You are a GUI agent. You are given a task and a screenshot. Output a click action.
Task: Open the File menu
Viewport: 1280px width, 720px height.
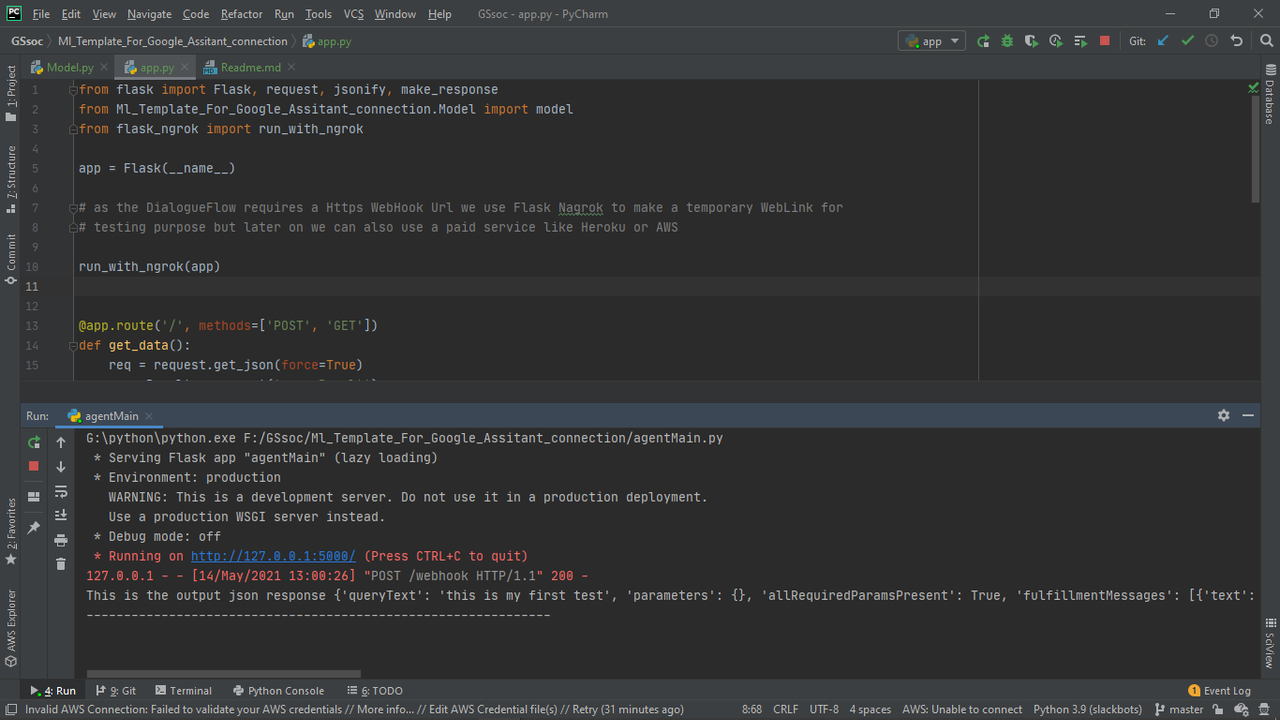pyautogui.click(x=41, y=14)
